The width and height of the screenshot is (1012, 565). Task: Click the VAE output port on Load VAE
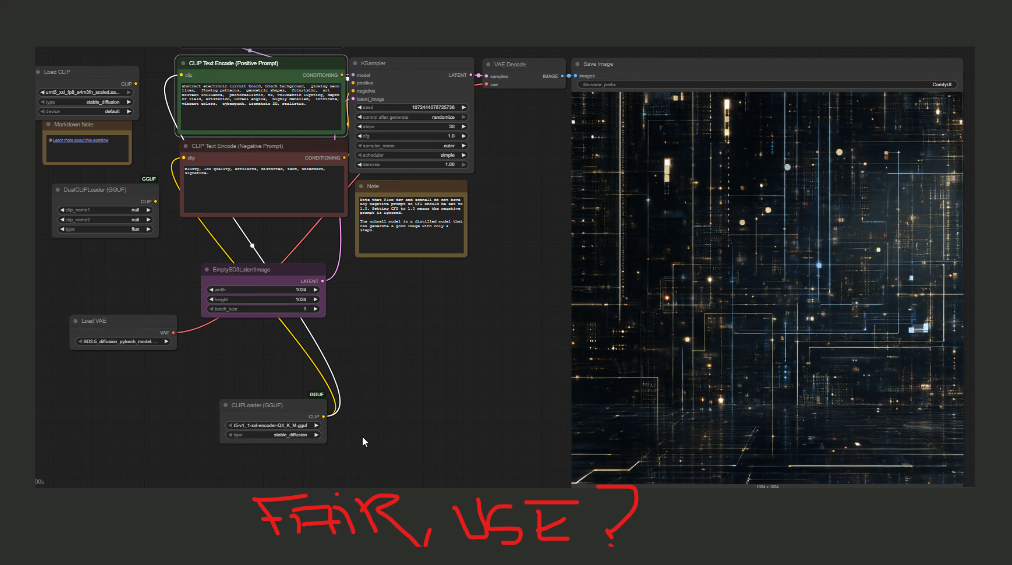coord(174,333)
